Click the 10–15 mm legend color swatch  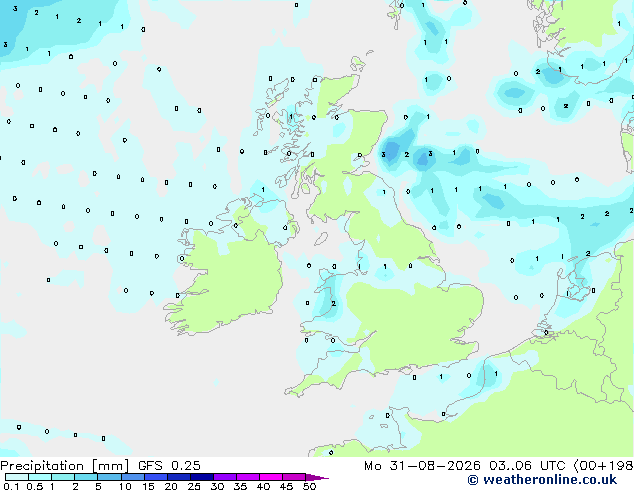coord(132,477)
